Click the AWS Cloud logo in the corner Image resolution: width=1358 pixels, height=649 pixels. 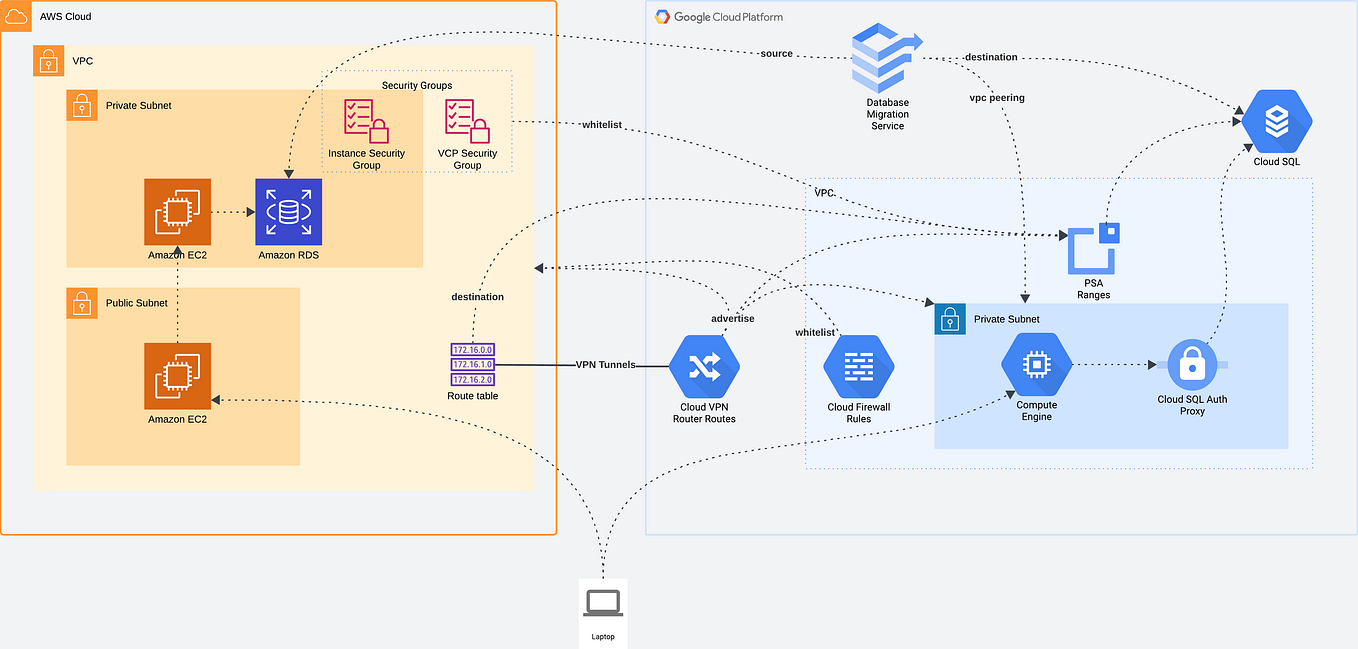coord(14,15)
